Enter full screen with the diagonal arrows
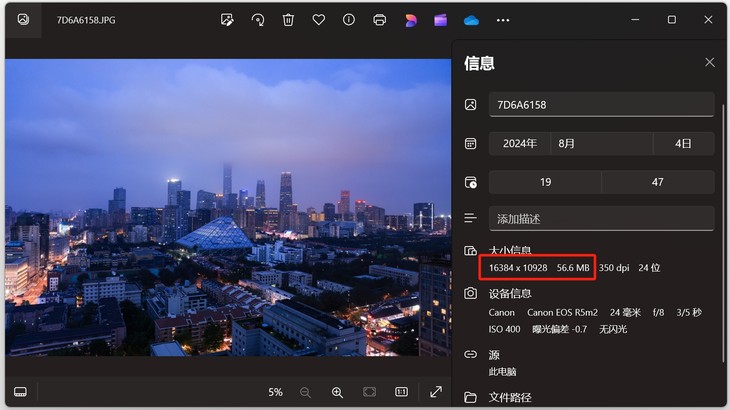730x410 pixels. (436, 392)
